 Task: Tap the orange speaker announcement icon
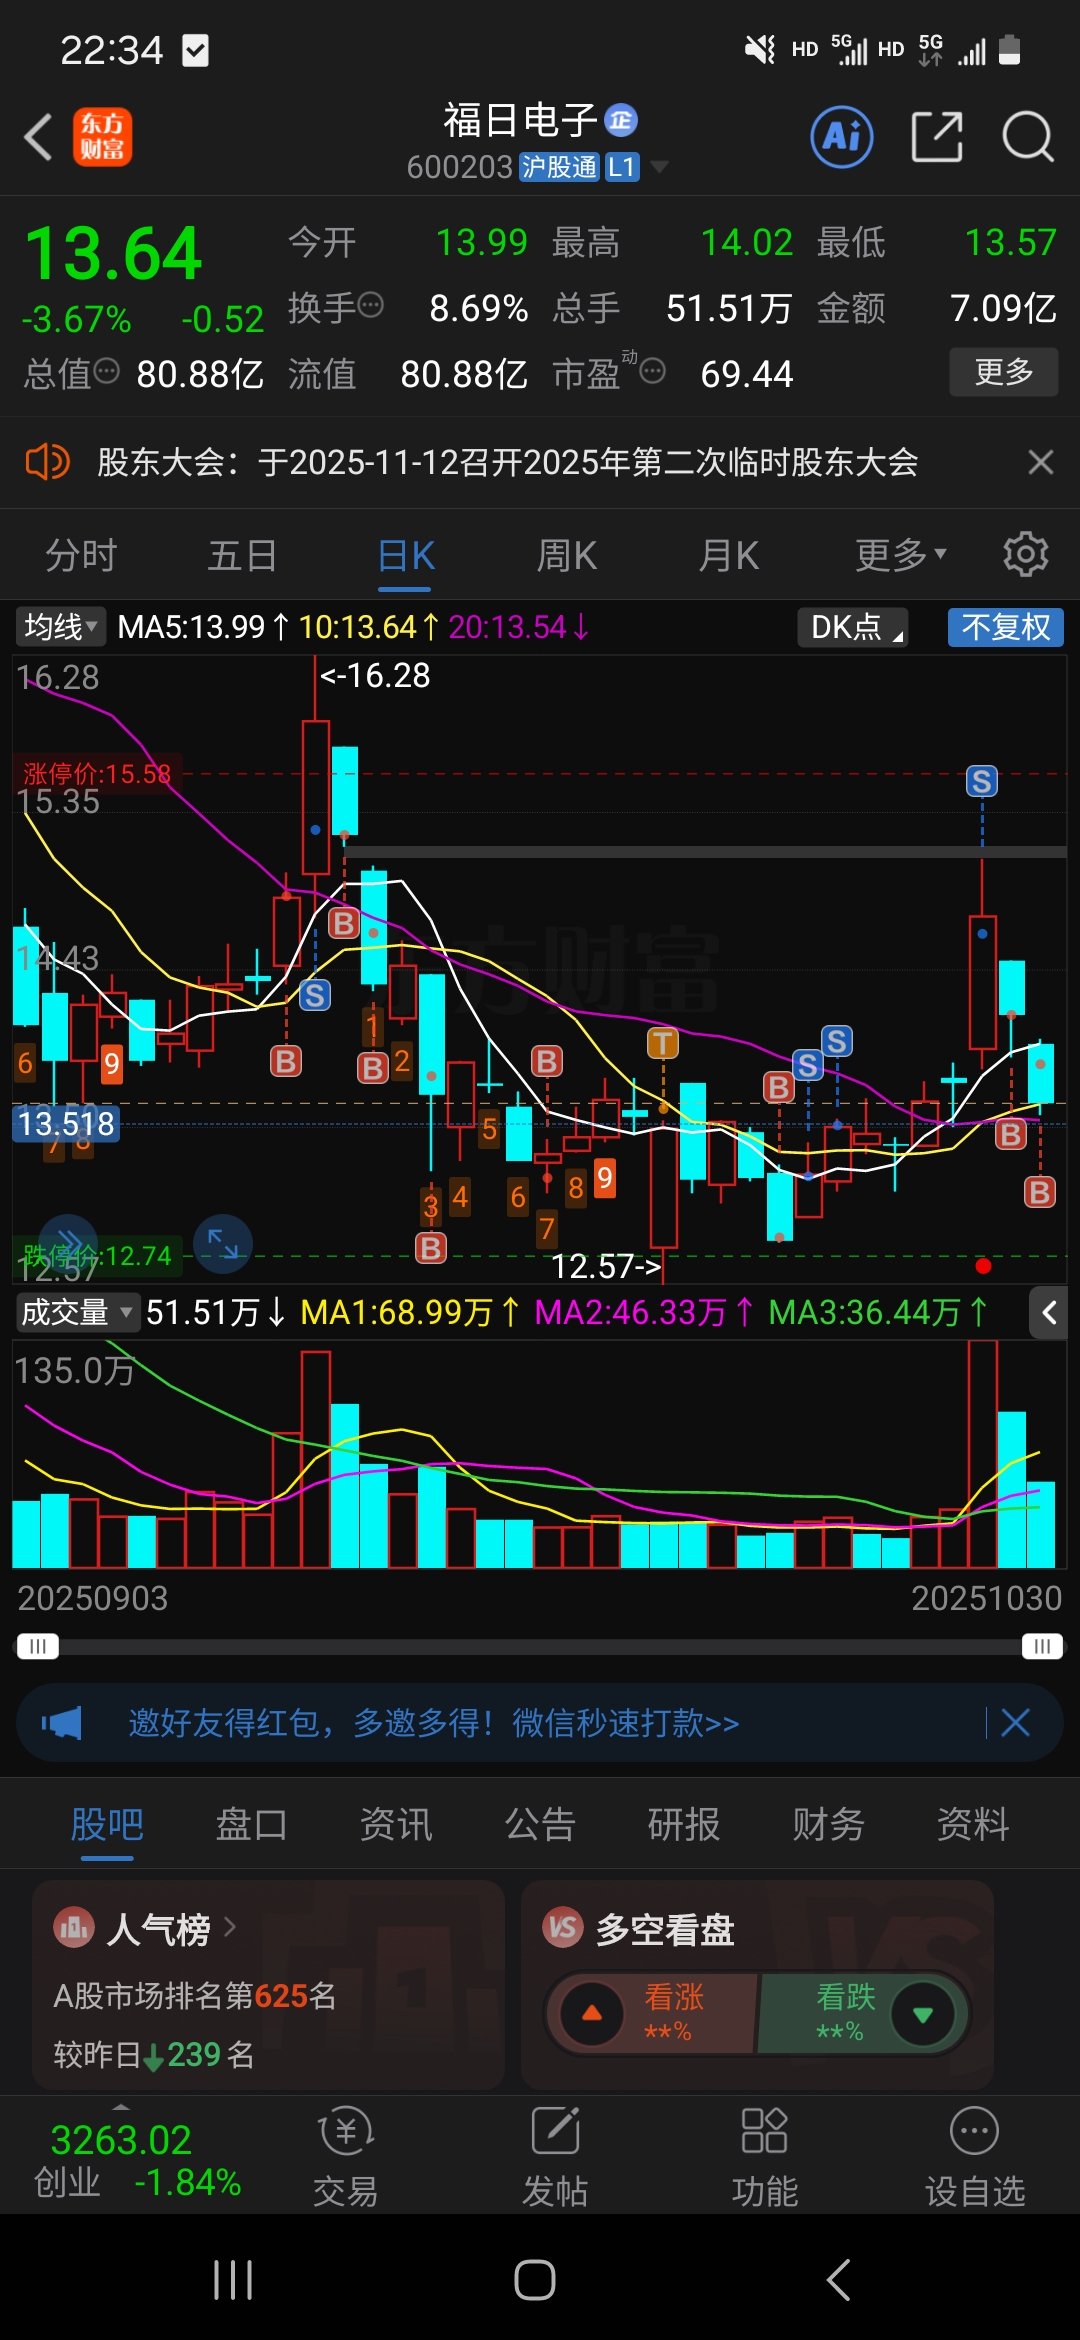(47, 462)
